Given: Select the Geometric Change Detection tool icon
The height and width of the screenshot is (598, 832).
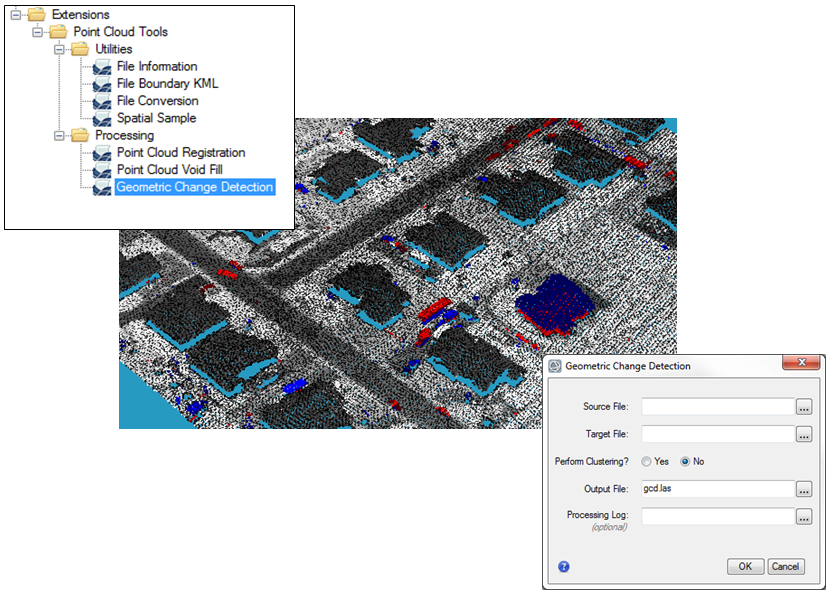Looking at the screenshot, I should coord(100,187).
